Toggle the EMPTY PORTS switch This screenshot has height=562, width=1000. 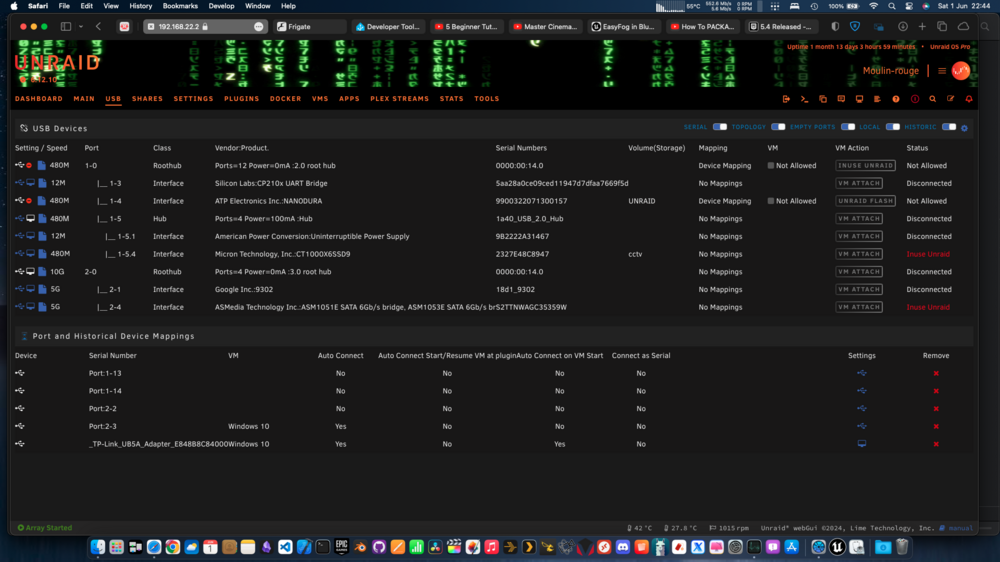[848, 127]
